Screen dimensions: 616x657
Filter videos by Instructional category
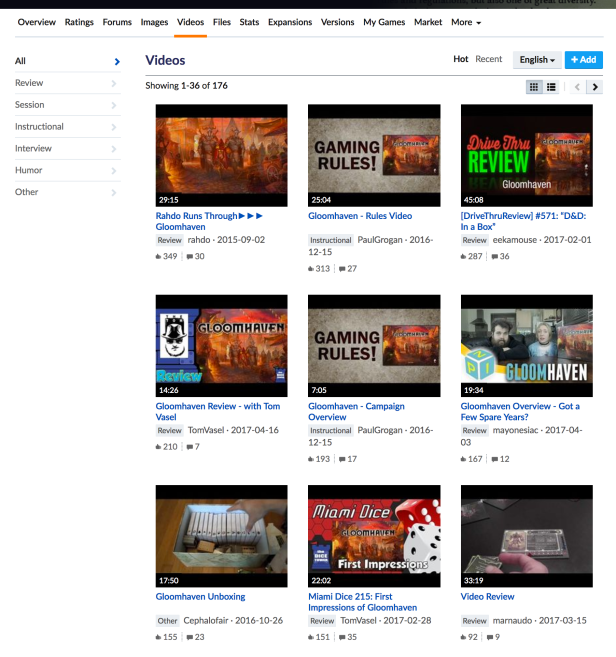coord(67,127)
